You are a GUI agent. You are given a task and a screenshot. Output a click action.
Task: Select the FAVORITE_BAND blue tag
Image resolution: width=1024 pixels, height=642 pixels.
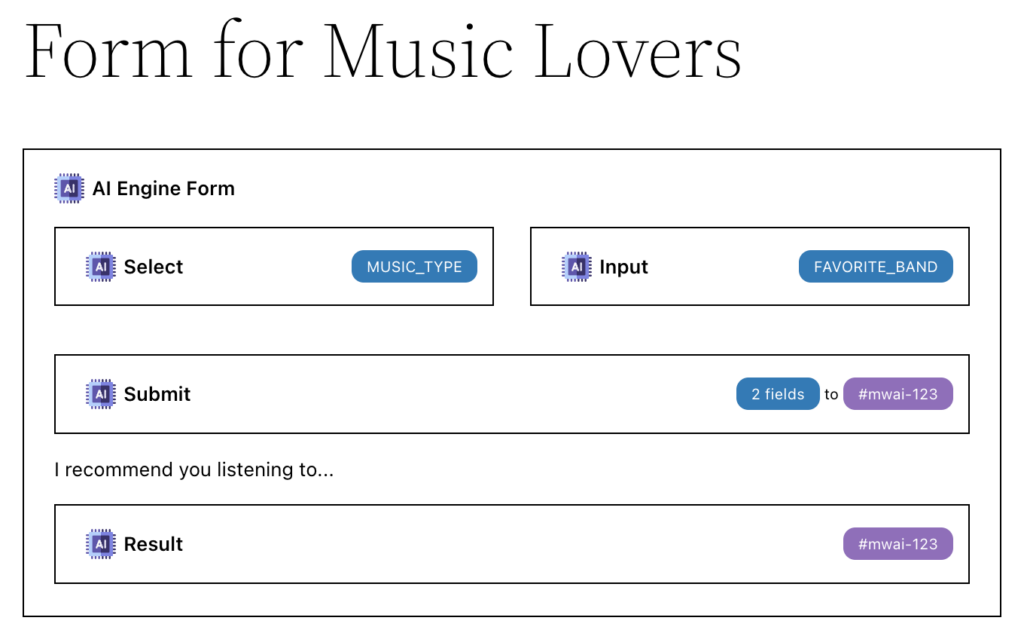(875, 266)
